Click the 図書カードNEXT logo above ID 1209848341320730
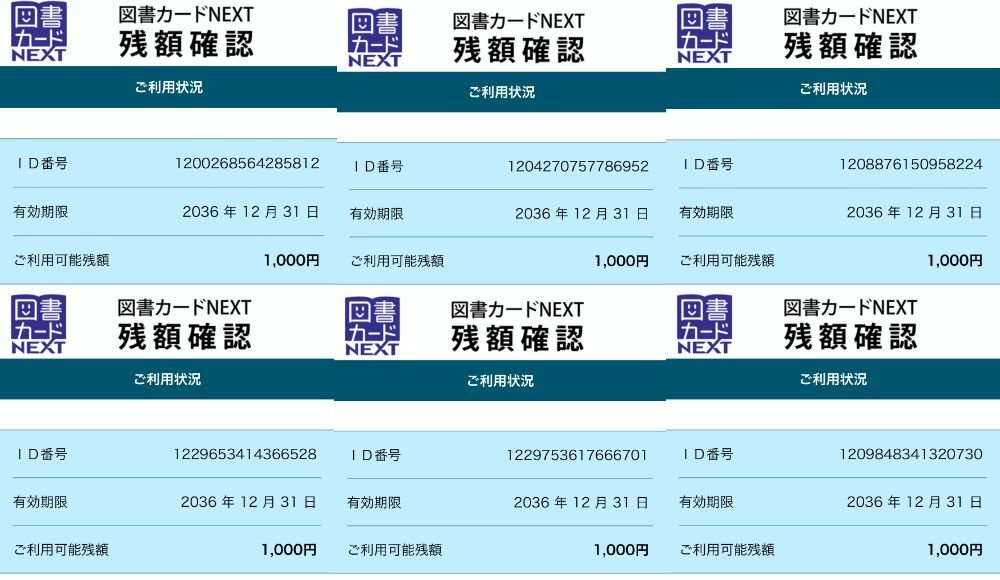This screenshot has height=580, width=1000. 704,324
